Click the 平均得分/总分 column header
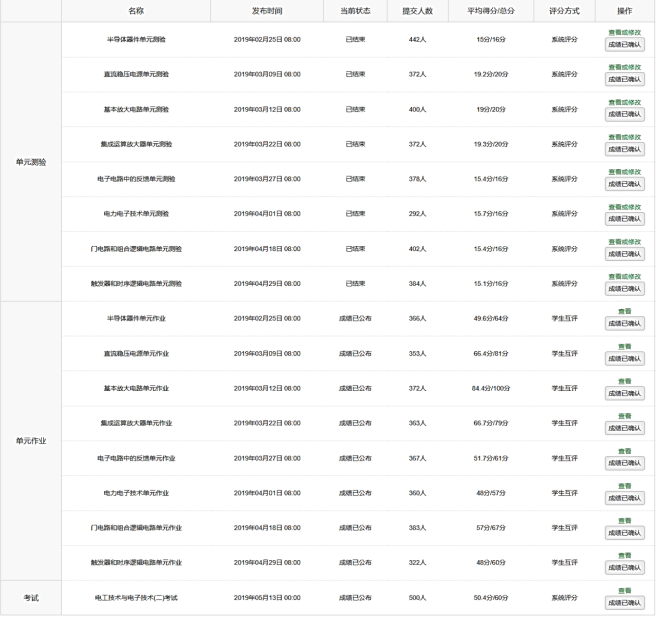 [x=491, y=11]
